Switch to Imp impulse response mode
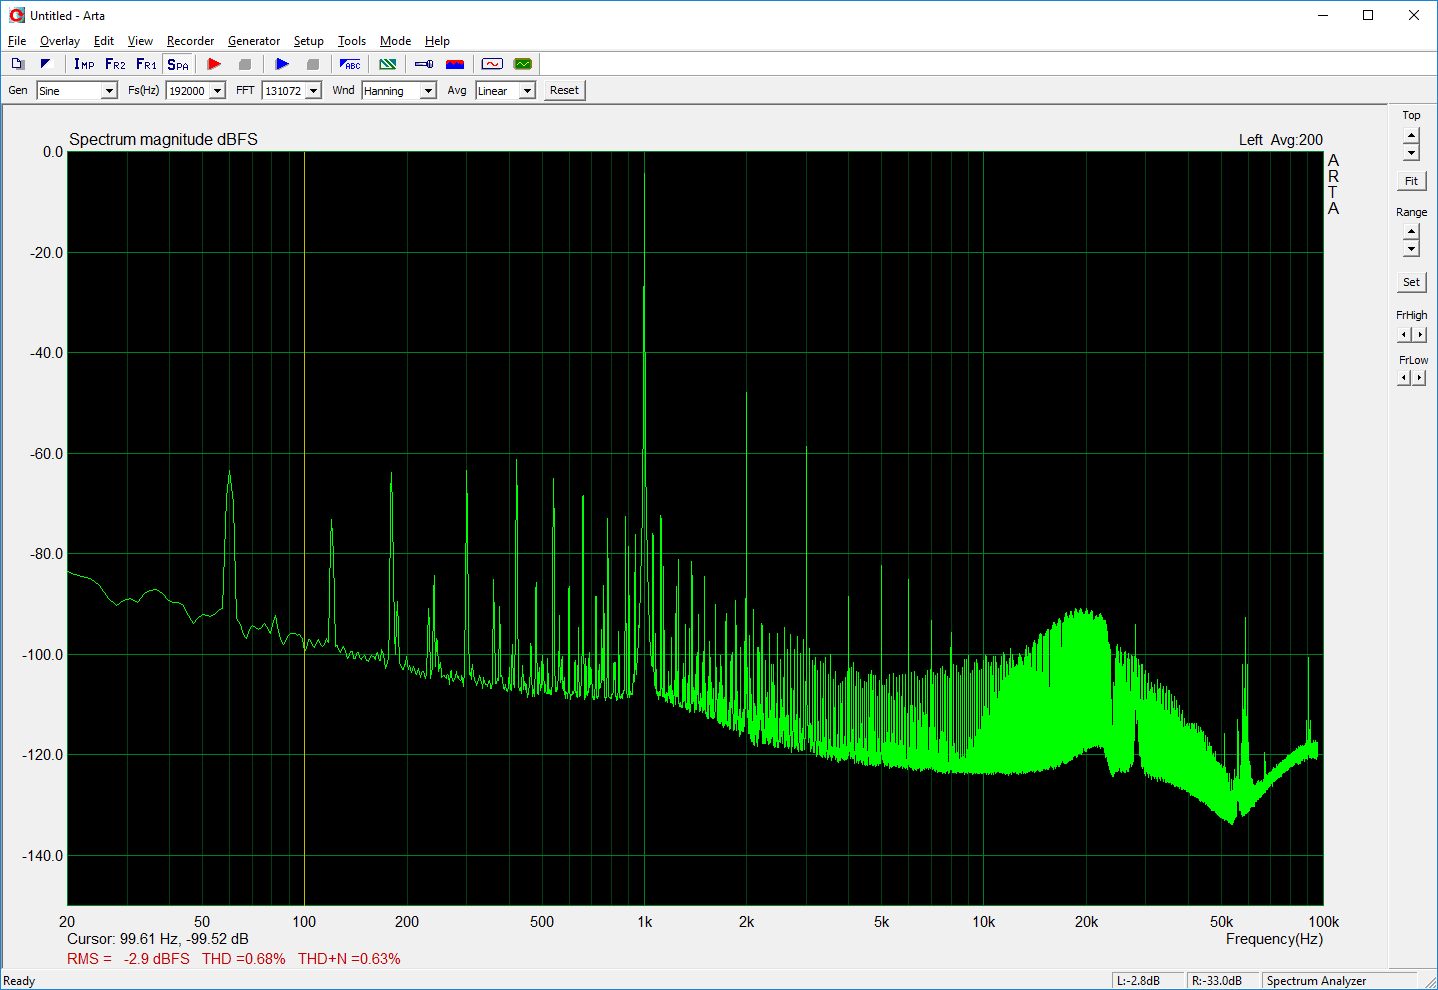This screenshot has height=990, width=1438. click(84, 64)
